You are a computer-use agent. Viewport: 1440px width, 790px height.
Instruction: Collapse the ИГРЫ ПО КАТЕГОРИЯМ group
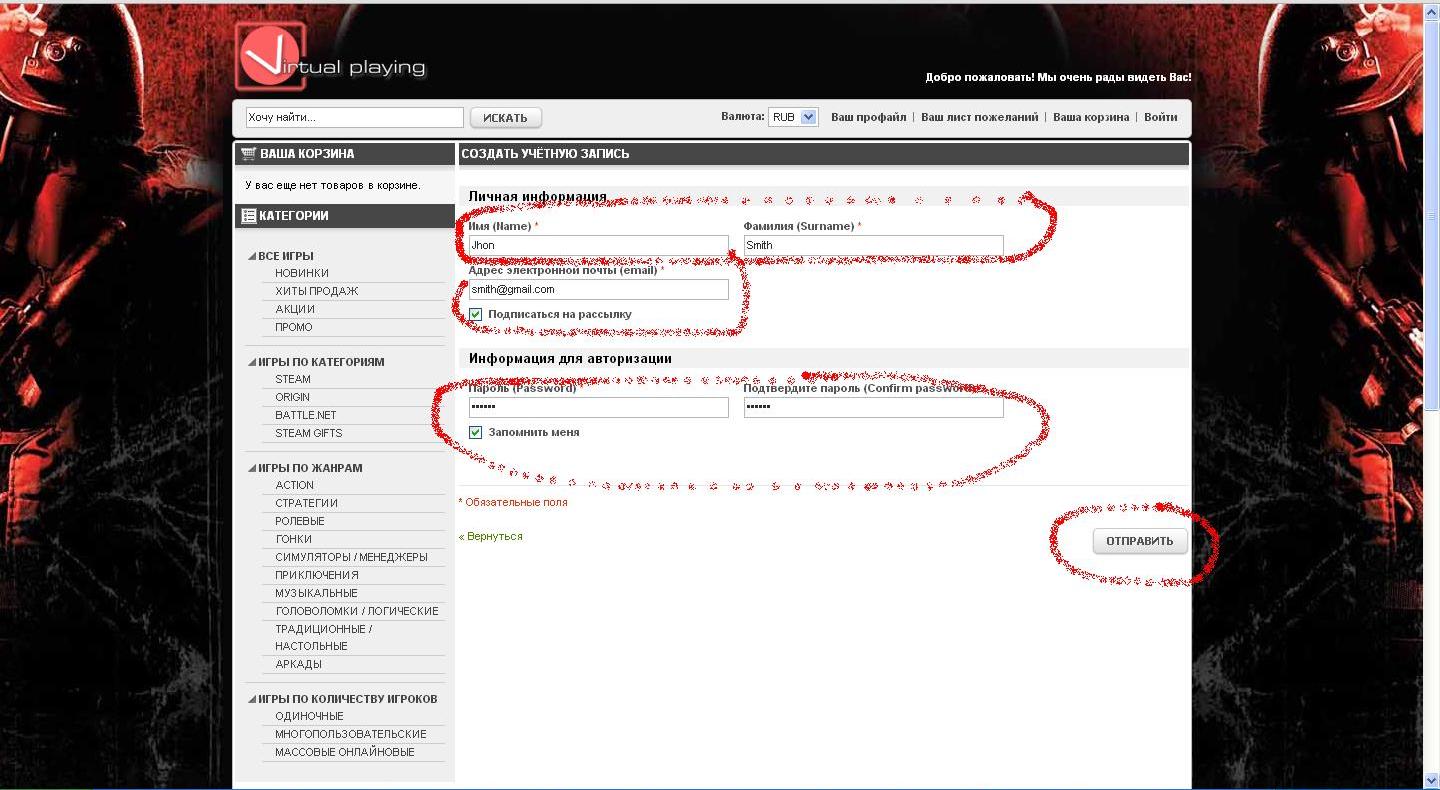tap(253, 362)
